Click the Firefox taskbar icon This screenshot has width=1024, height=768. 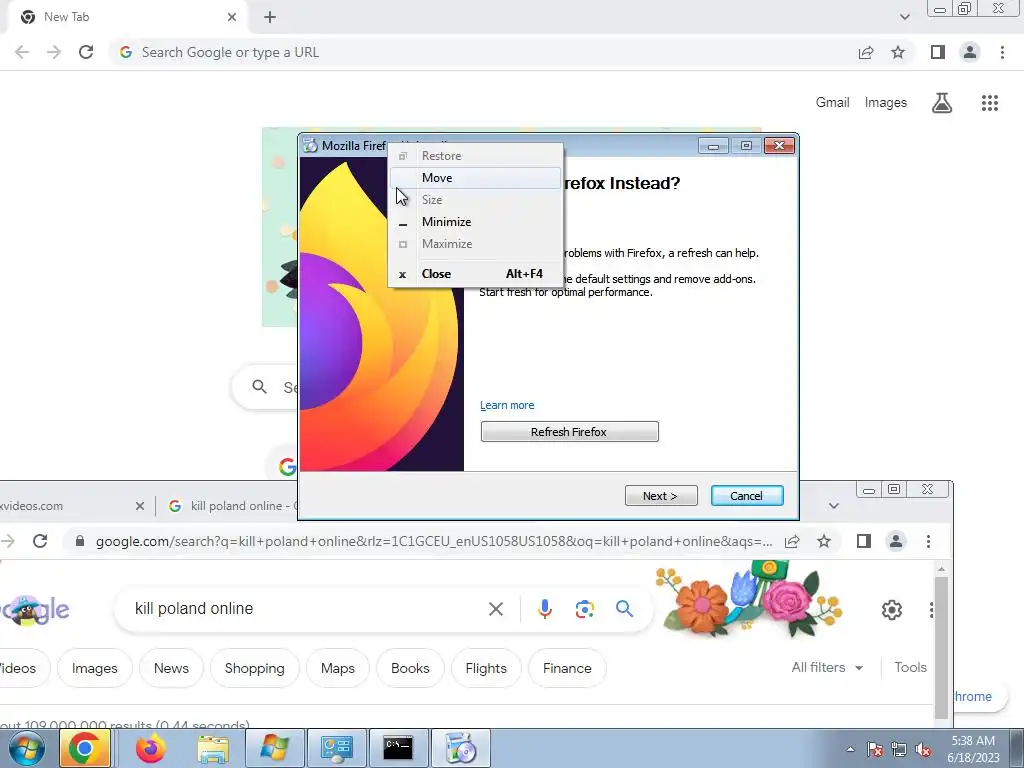click(x=151, y=748)
